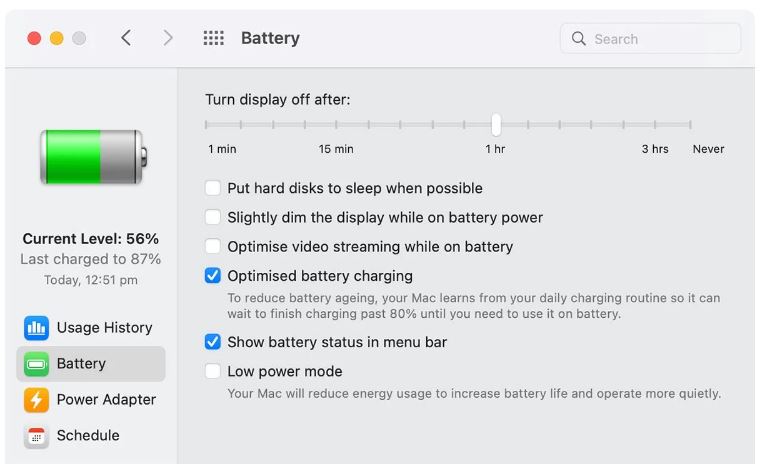The height and width of the screenshot is (475, 763).
Task: Uncheck Show battery status in menu bar
Action: click(x=213, y=342)
